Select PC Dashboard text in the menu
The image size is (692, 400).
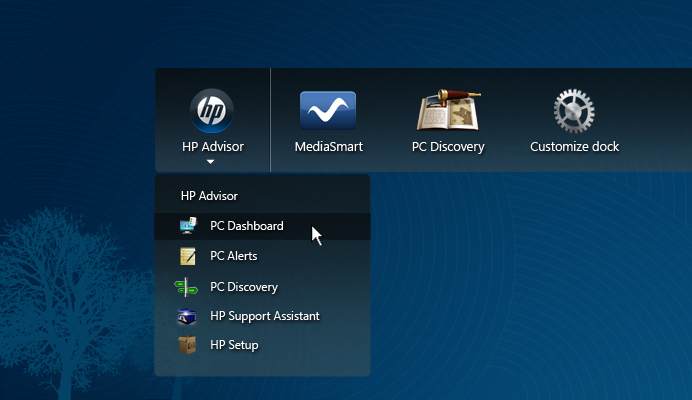coord(246,226)
